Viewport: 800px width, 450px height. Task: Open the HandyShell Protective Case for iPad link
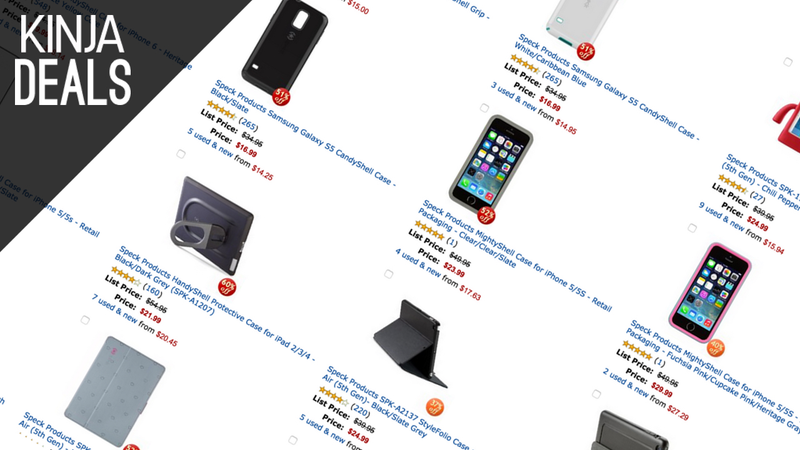pyautogui.click(x=214, y=302)
